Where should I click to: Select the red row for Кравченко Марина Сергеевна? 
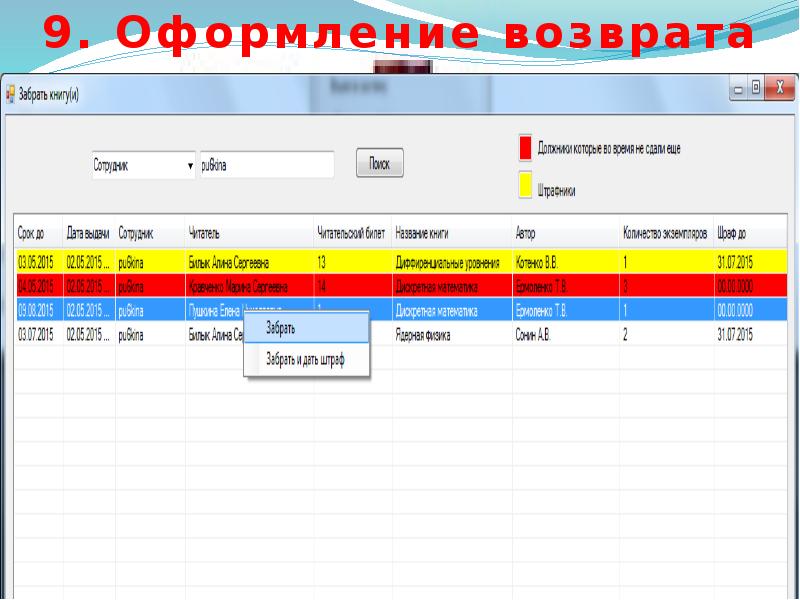tap(402, 286)
